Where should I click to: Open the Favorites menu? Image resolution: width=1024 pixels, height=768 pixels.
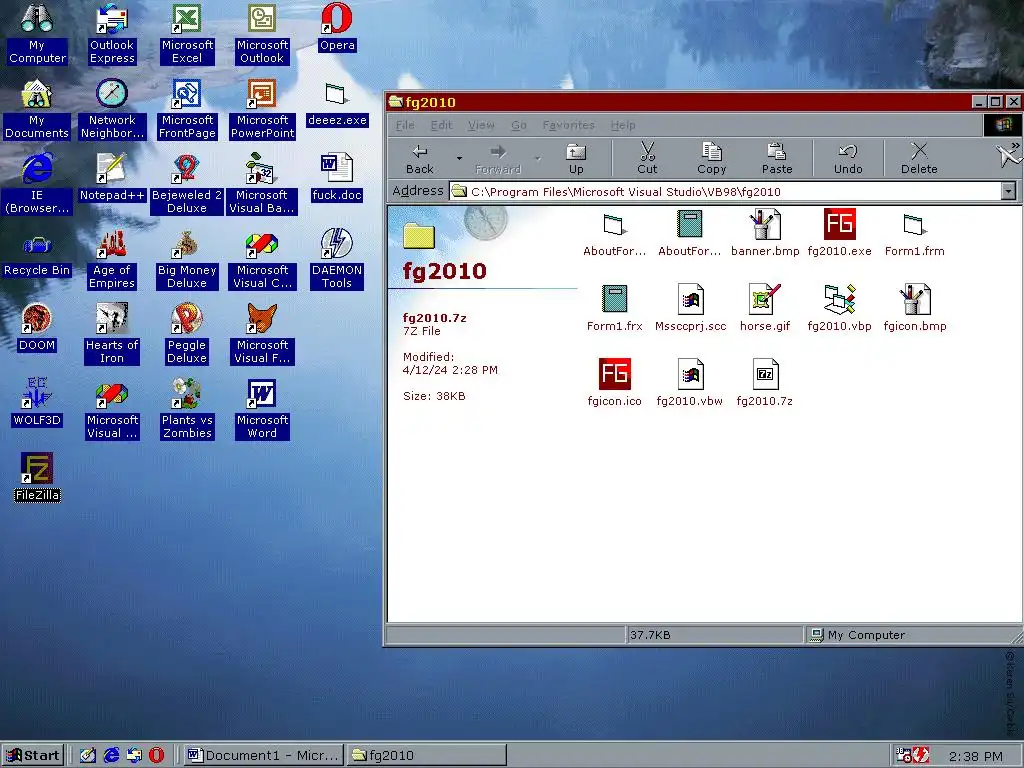pos(568,125)
